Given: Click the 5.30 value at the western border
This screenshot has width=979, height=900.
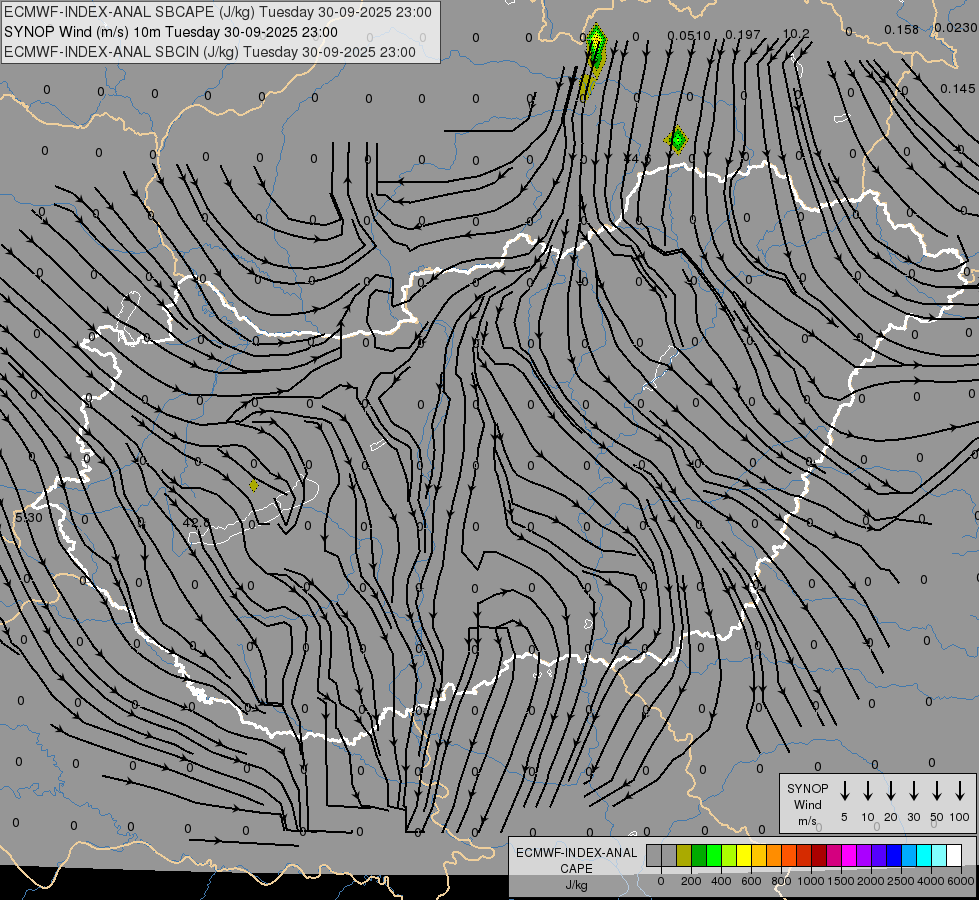Looking at the screenshot, I should pos(29,518).
